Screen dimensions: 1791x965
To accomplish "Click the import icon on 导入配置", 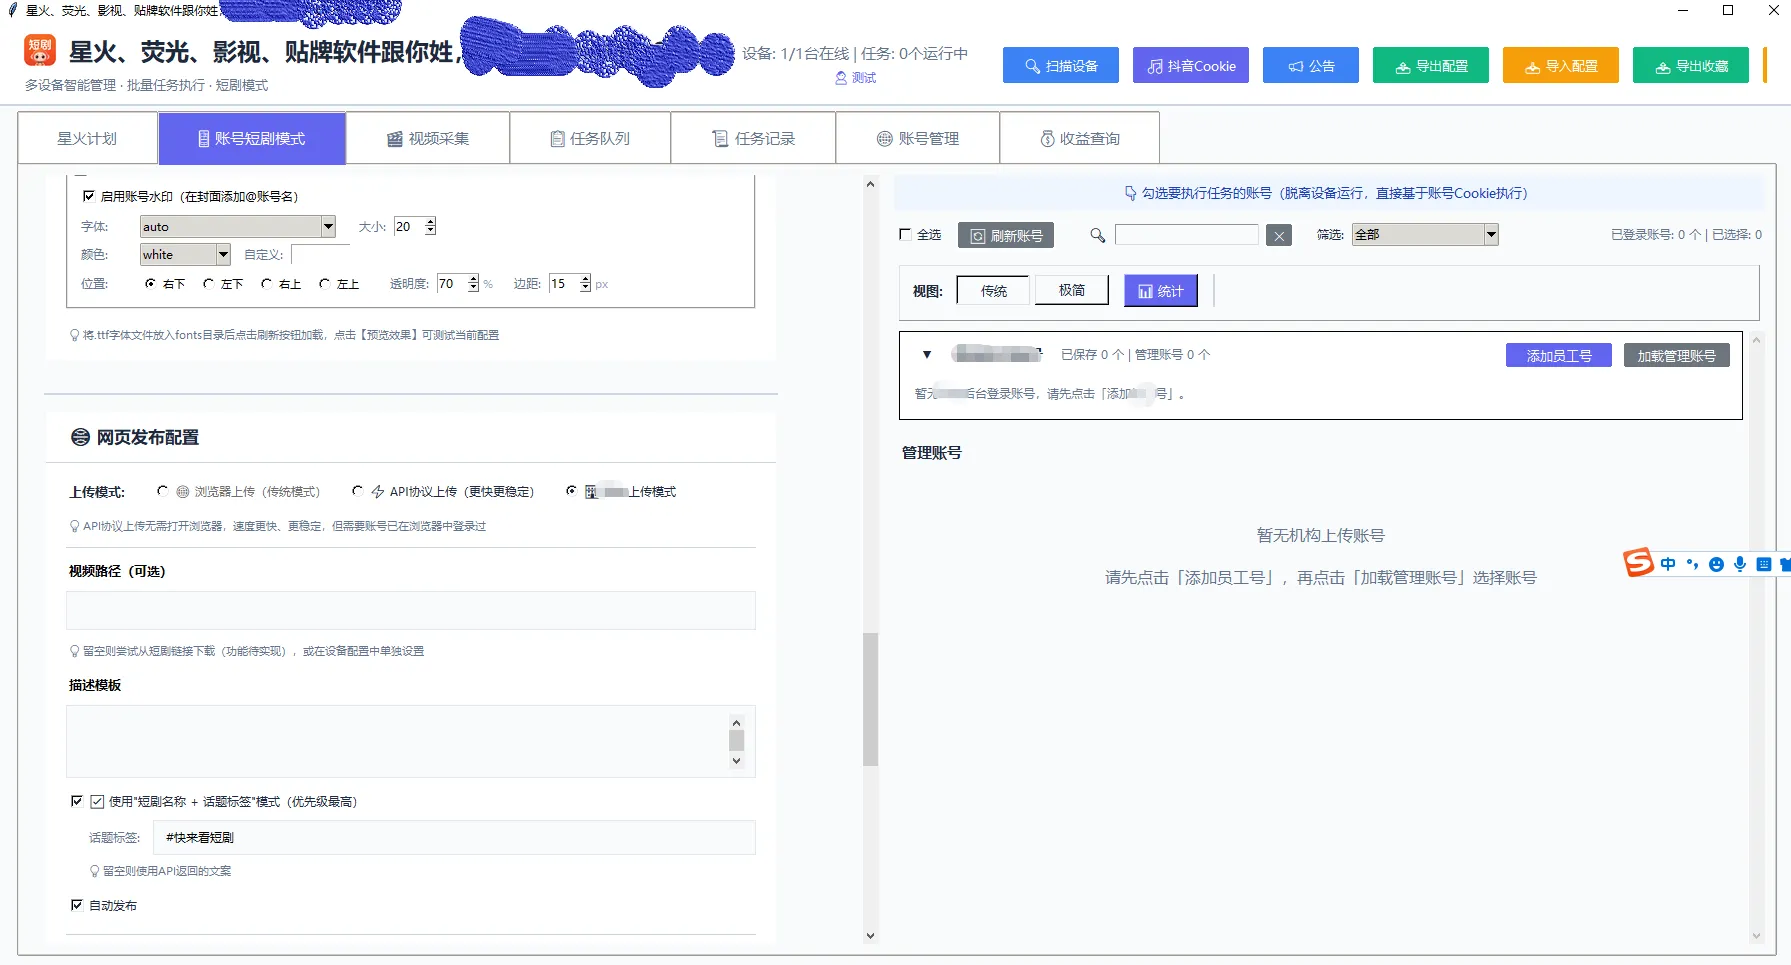I will click(1532, 67).
